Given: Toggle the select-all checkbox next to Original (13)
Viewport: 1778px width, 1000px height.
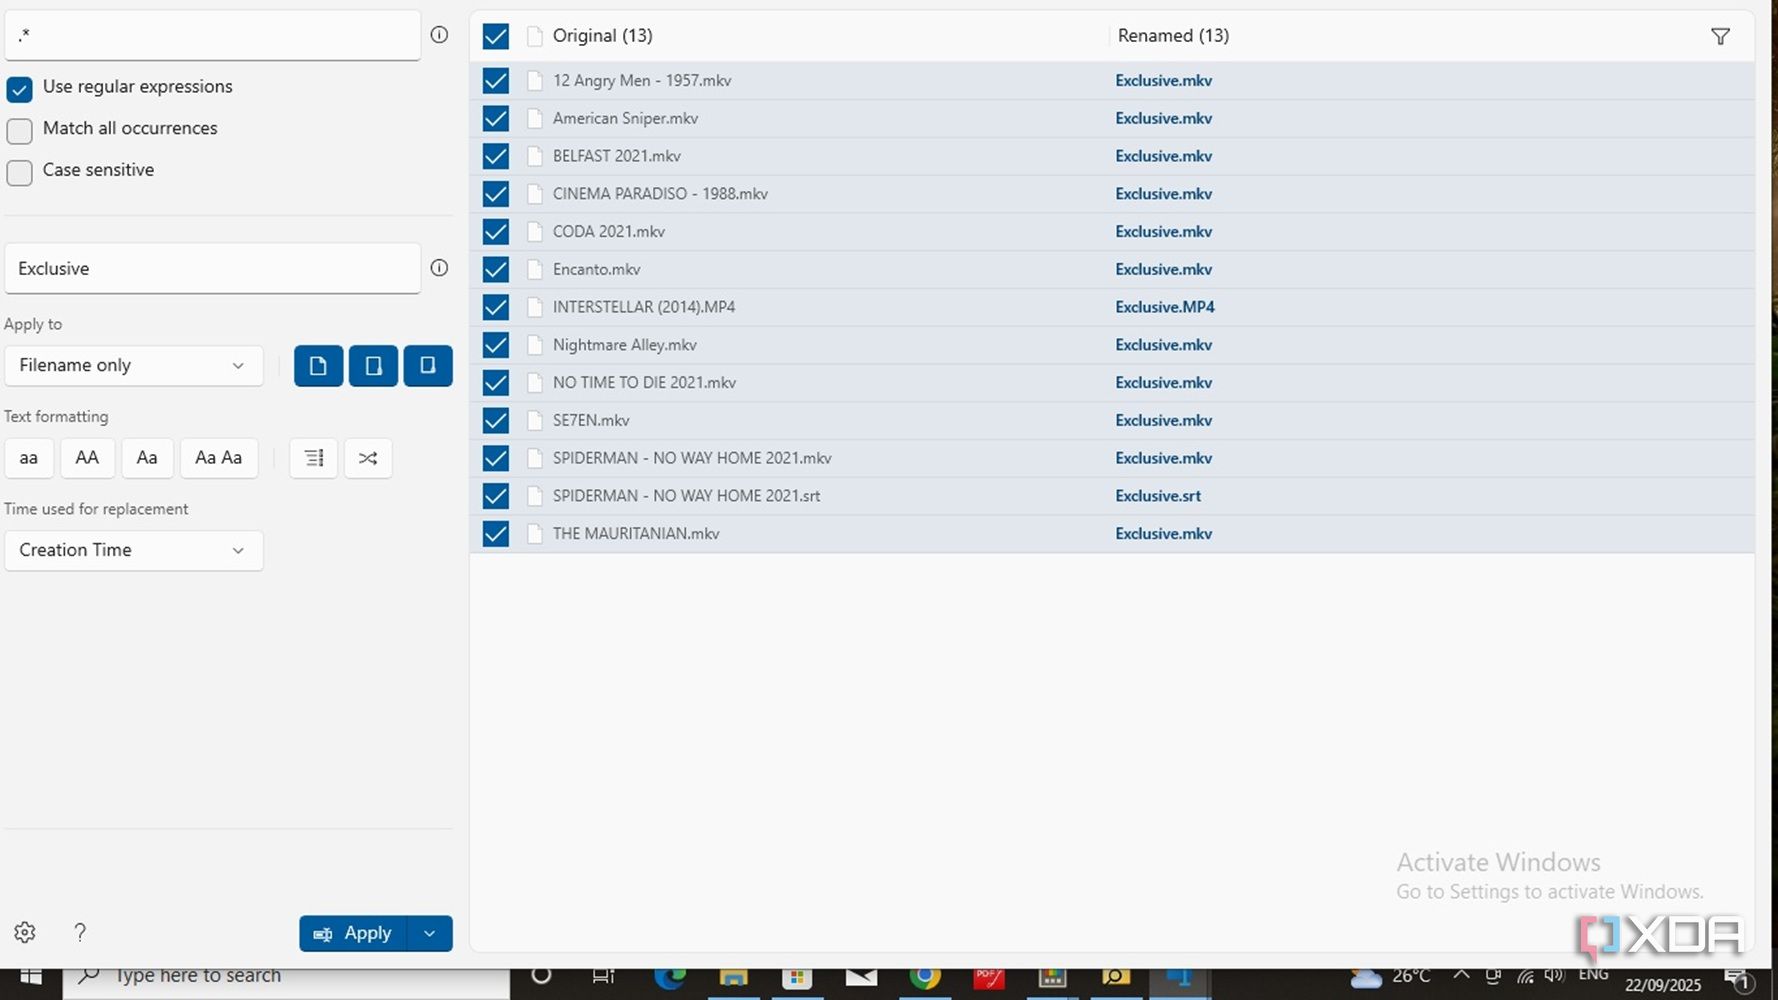Looking at the screenshot, I should tap(496, 37).
